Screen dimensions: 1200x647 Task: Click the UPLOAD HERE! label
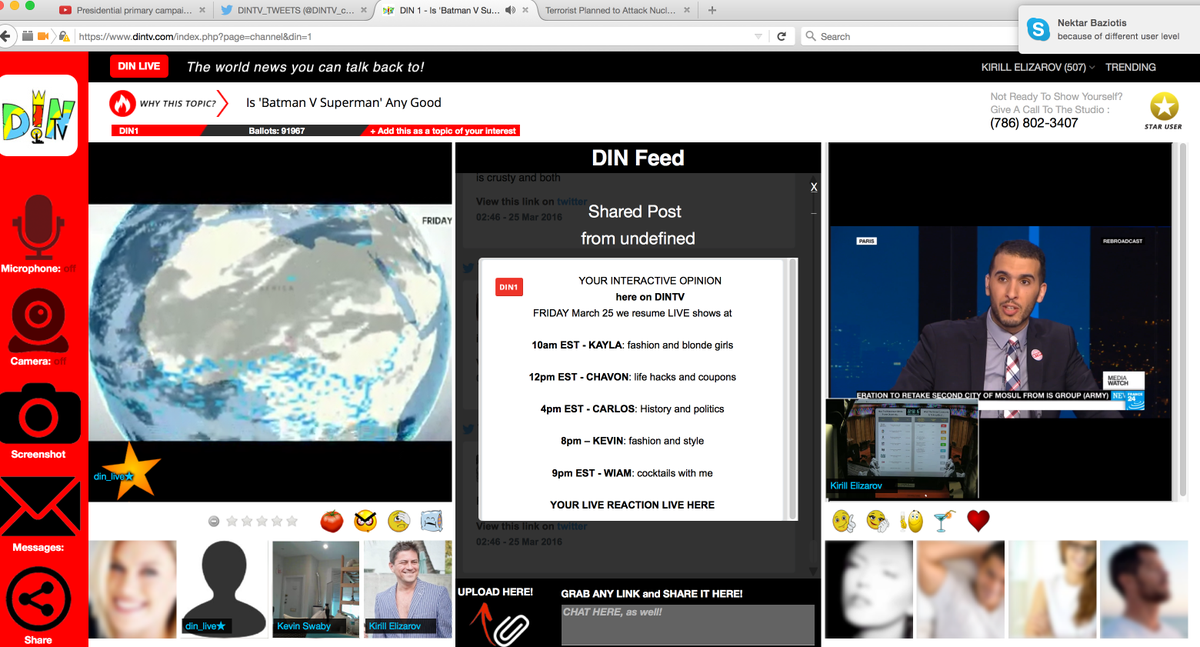click(495, 592)
